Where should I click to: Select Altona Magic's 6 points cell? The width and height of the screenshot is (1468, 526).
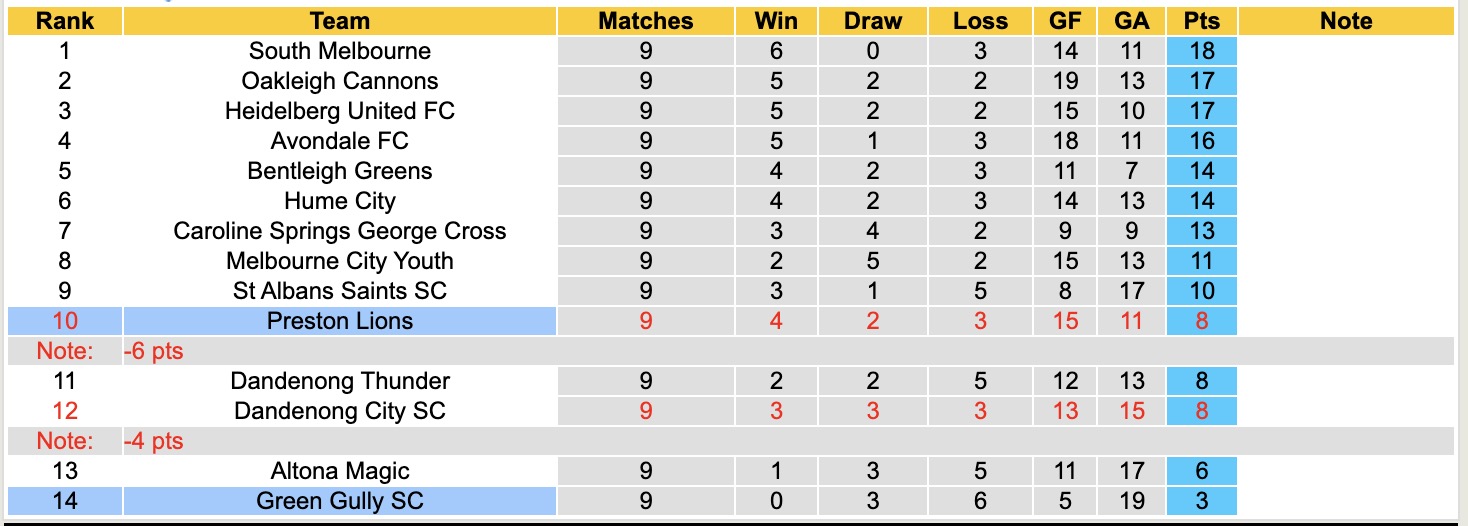1201,471
